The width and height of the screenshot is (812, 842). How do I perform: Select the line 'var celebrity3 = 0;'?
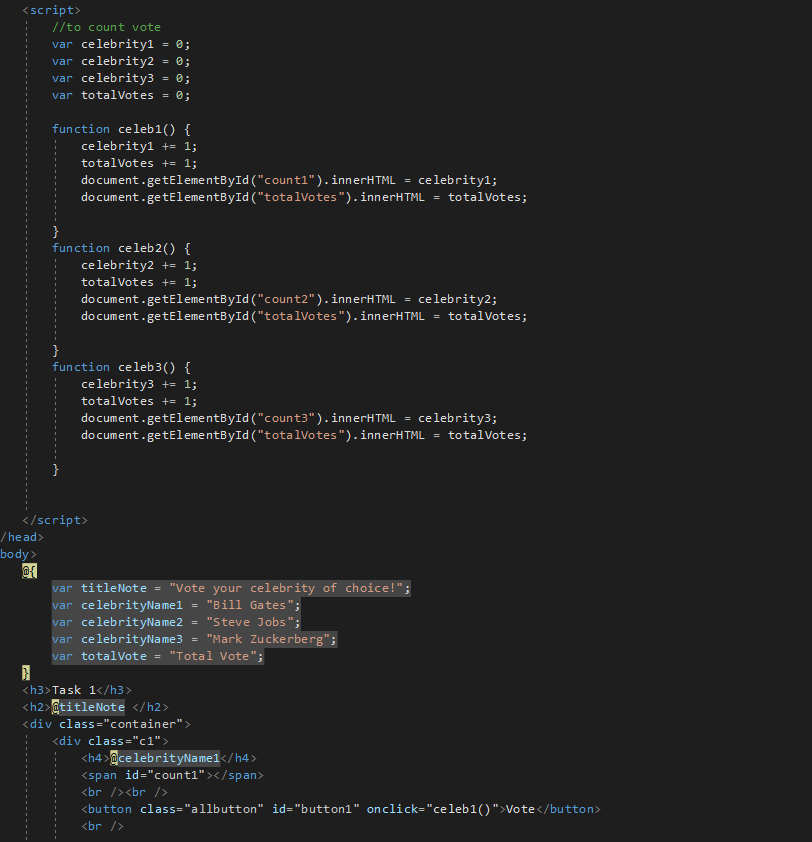(x=121, y=78)
